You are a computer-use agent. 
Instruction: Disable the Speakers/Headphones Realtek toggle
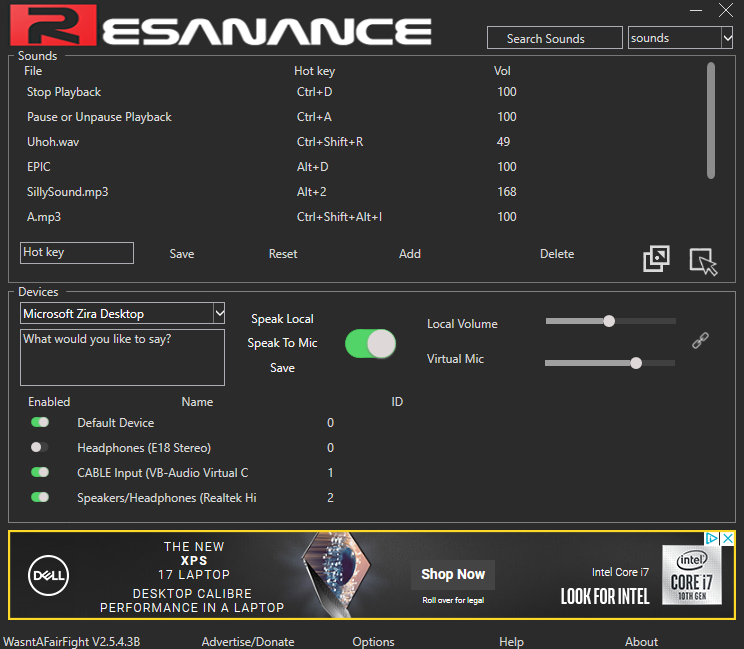tap(40, 497)
